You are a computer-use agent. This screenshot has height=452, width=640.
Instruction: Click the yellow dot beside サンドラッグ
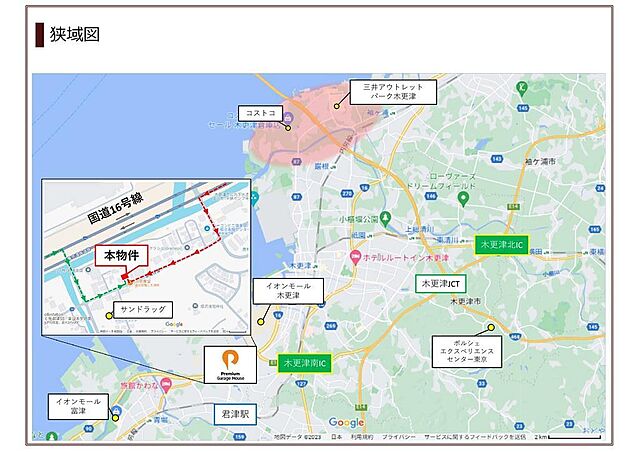pos(108,315)
